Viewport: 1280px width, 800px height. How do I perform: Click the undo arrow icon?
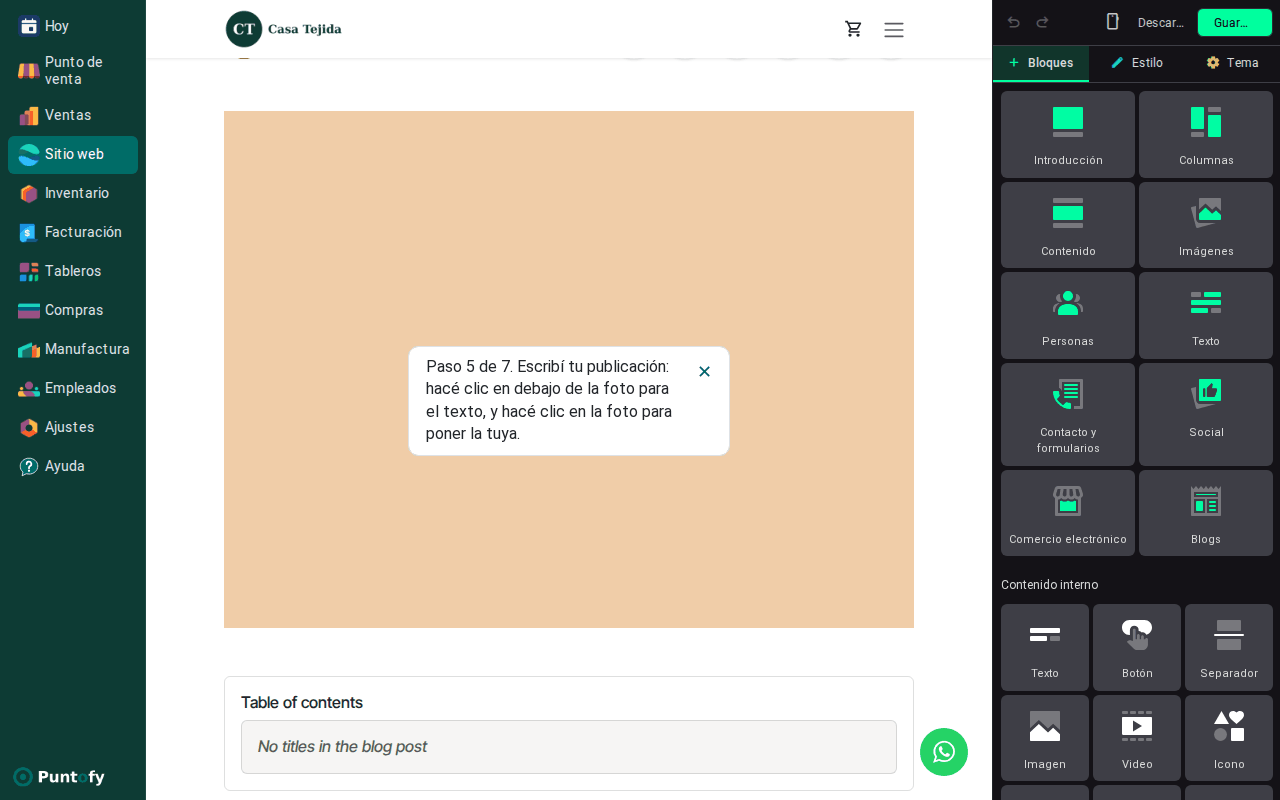point(1014,22)
